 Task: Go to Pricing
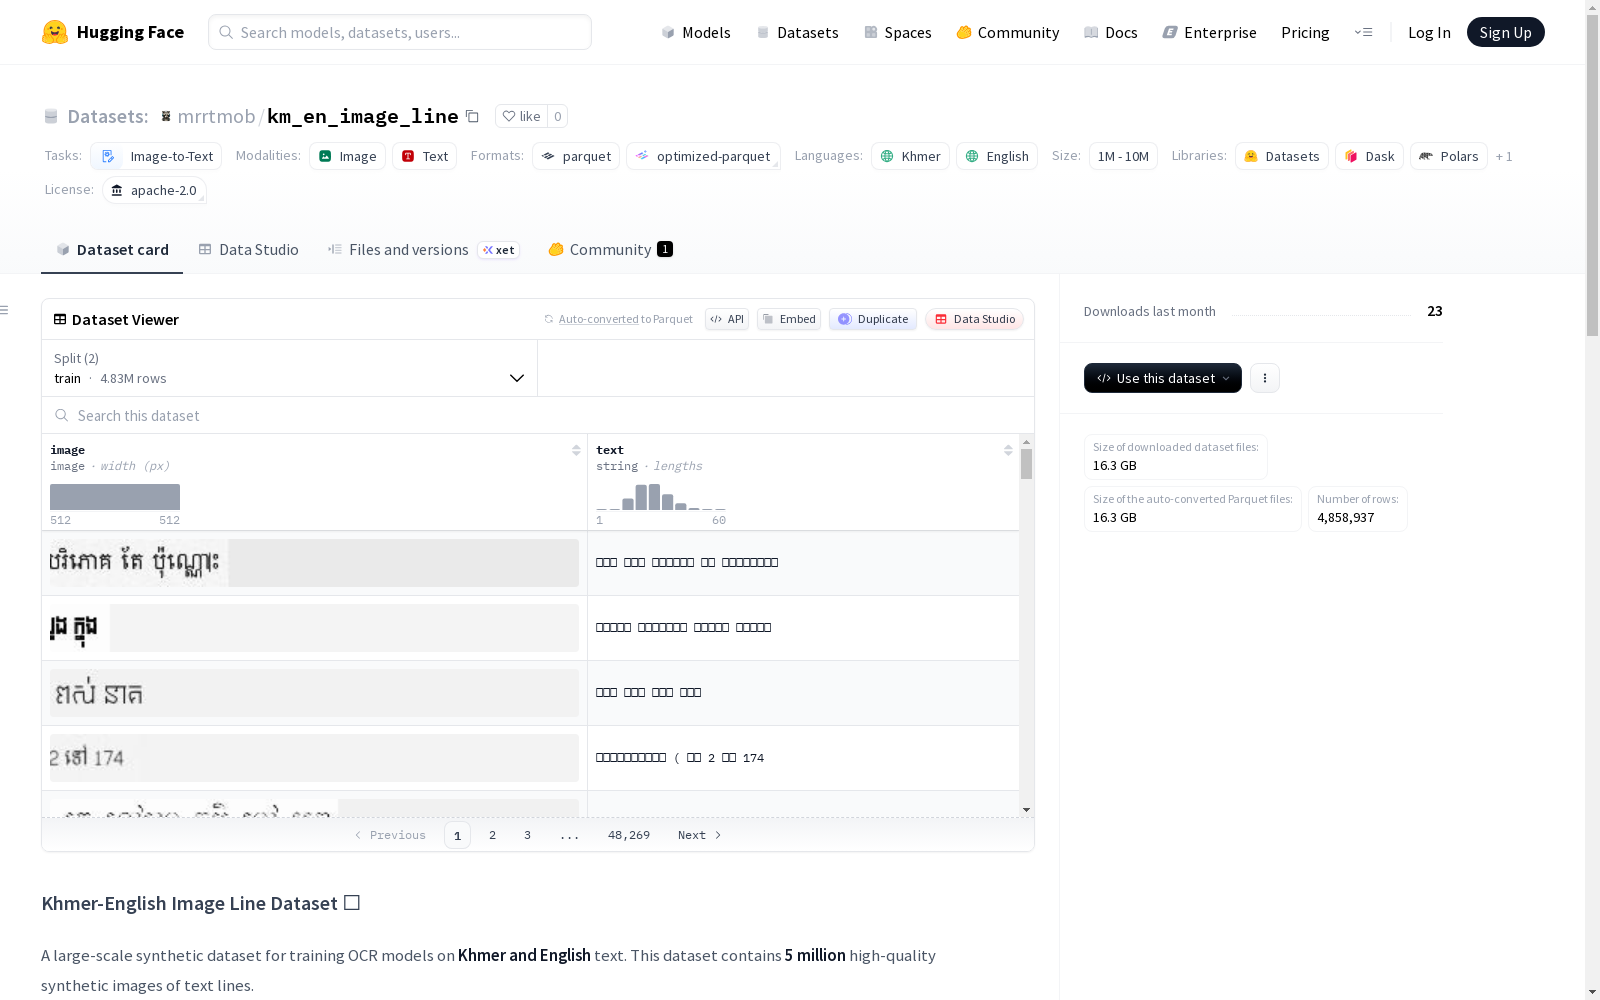tap(1305, 32)
